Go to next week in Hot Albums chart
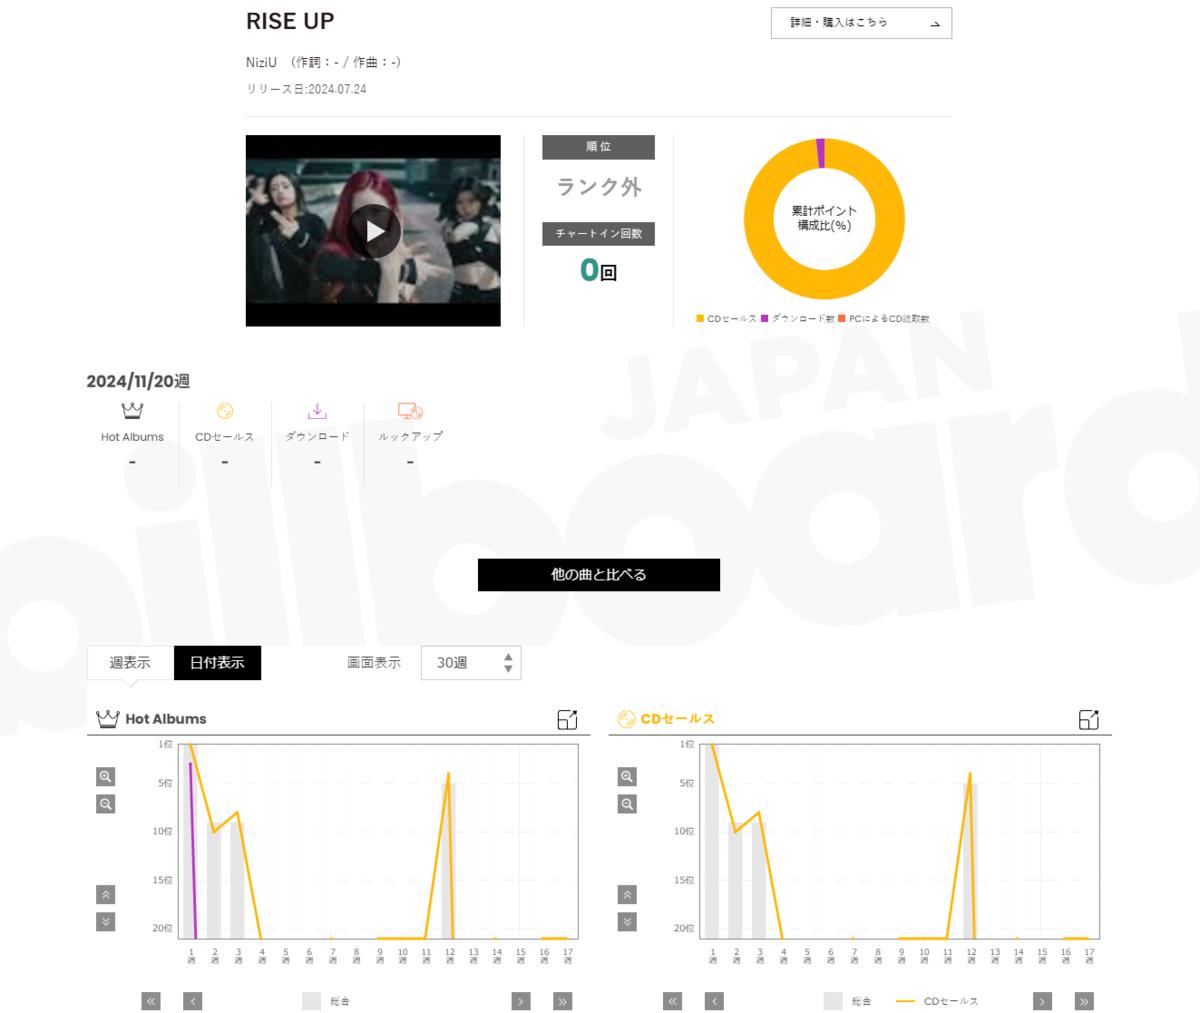Viewport: 1200px width, 1013px height. 521,1001
